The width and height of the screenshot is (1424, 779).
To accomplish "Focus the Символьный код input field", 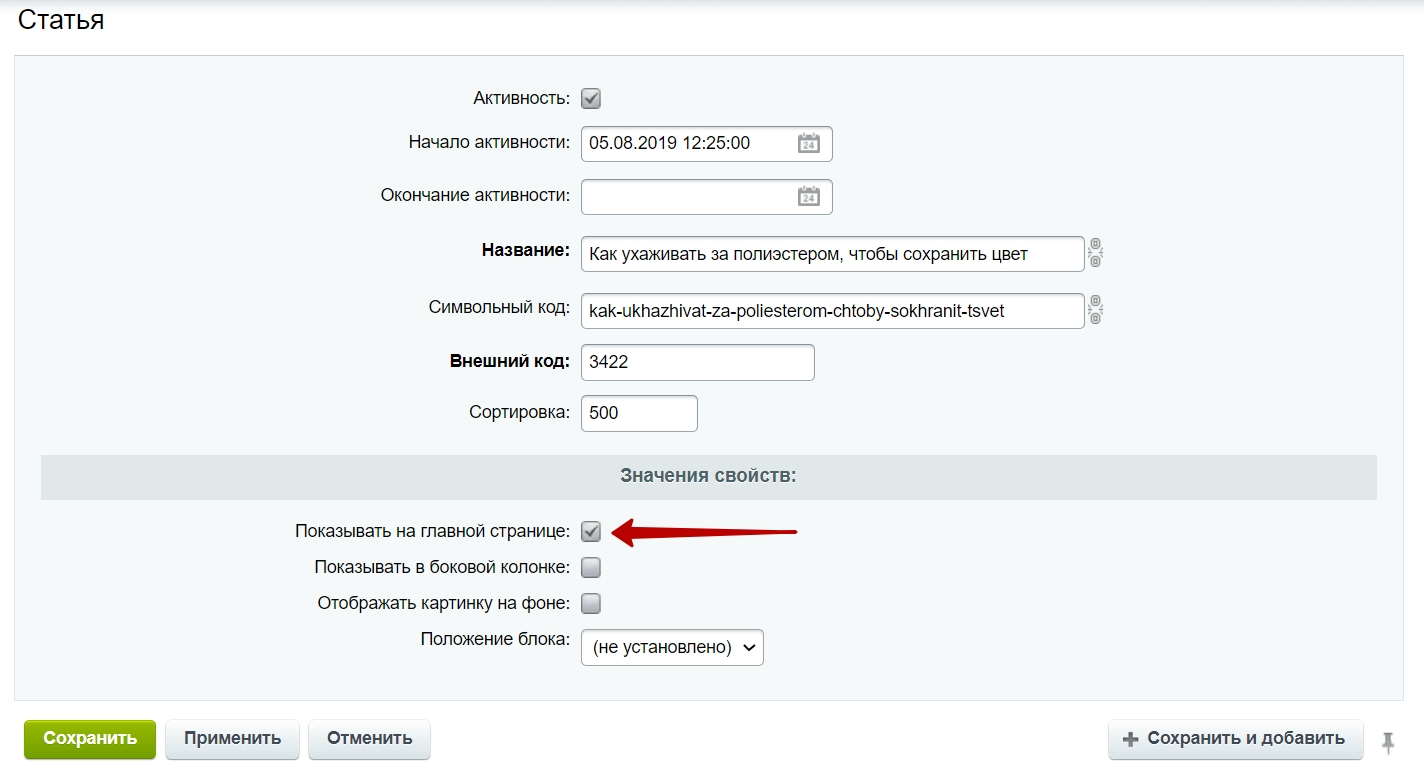I will click(832, 311).
